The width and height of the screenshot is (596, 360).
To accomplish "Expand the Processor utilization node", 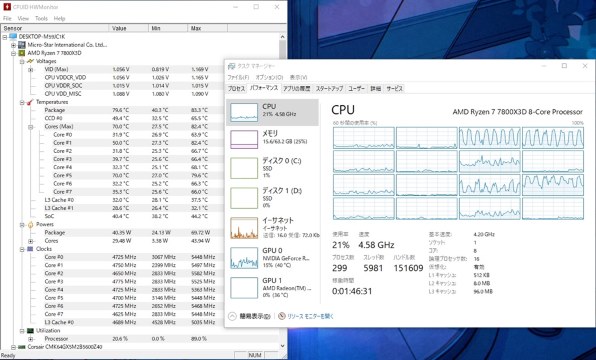I will coord(31,339).
